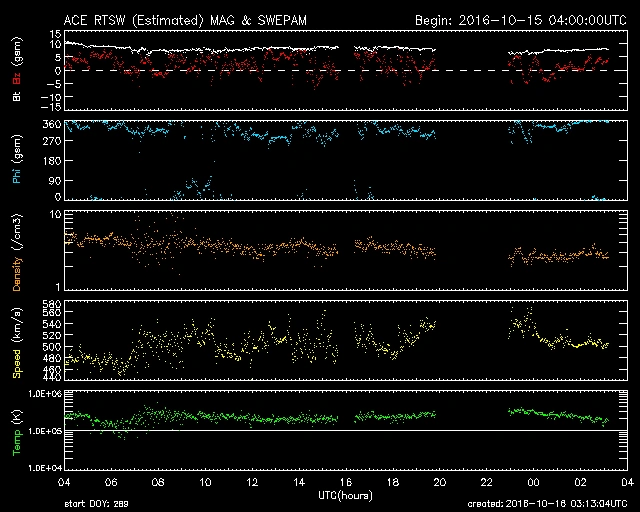Click the '1.0E+05' tick on the Temp axis

[45, 431]
